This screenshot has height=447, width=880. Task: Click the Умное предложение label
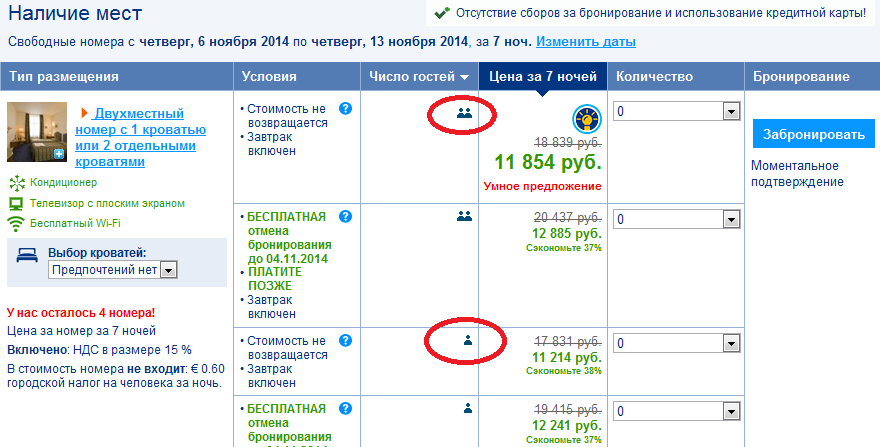click(x=542, y=186)
